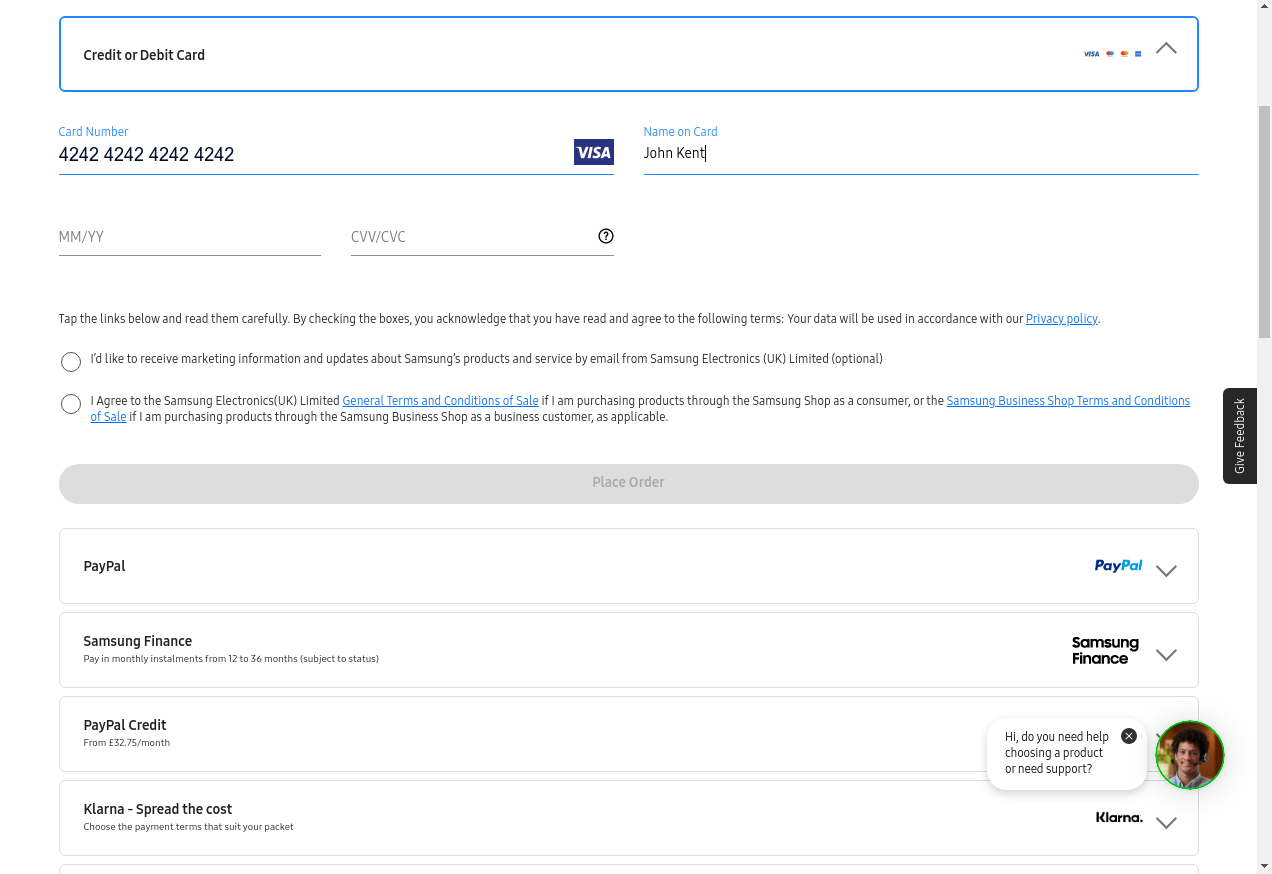Enable marketing information emails option
This screenshot has height=874, width=1272.
[71, 362]
